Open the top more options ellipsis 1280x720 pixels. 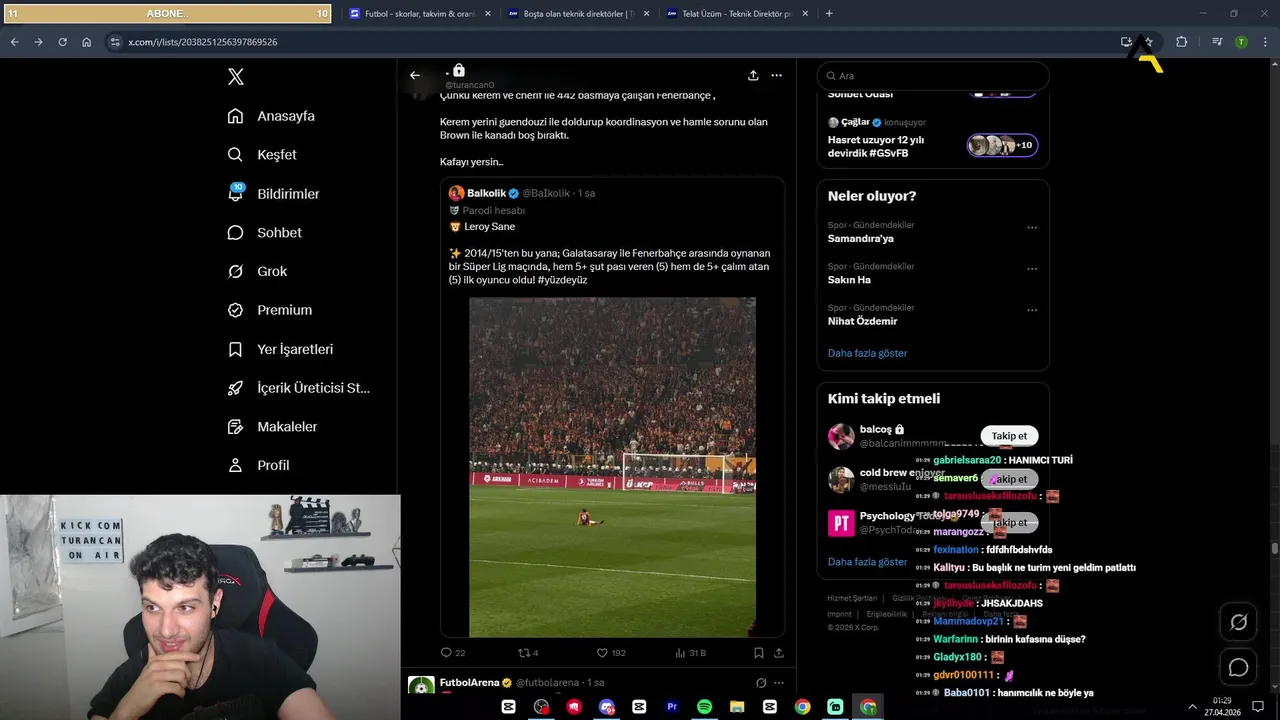[x=776, y=75]
